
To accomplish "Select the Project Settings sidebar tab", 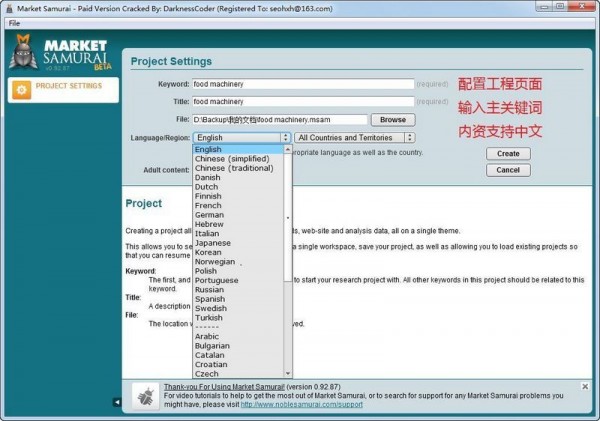I will point(63,90).
